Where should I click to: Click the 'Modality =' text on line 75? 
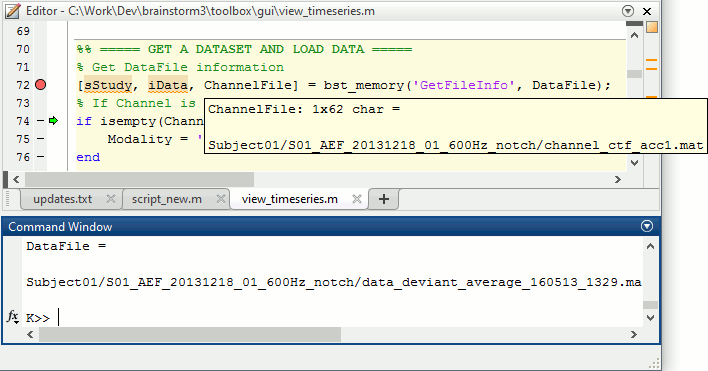(148, 139)
